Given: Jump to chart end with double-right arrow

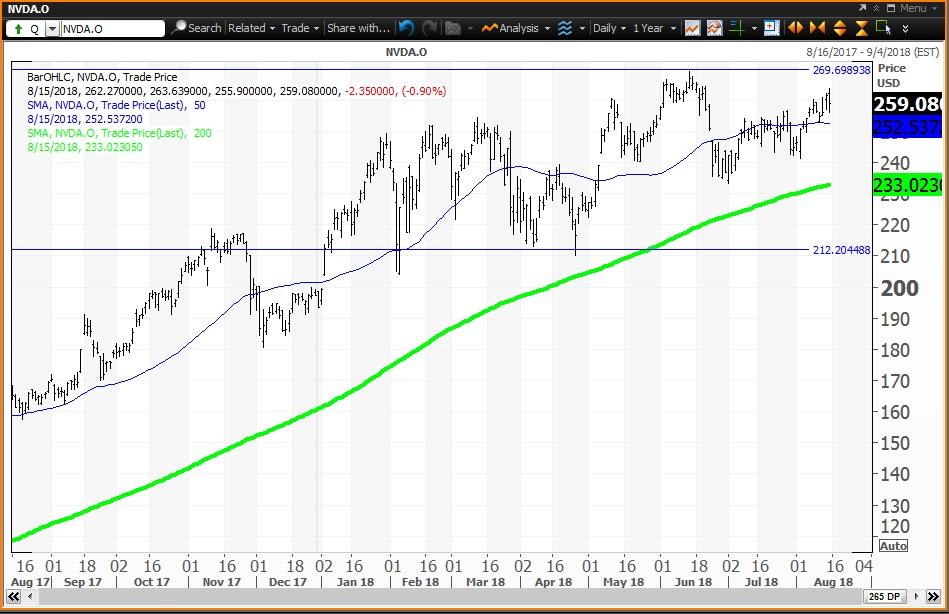Looking at the screenshot, I should [933, 597].
